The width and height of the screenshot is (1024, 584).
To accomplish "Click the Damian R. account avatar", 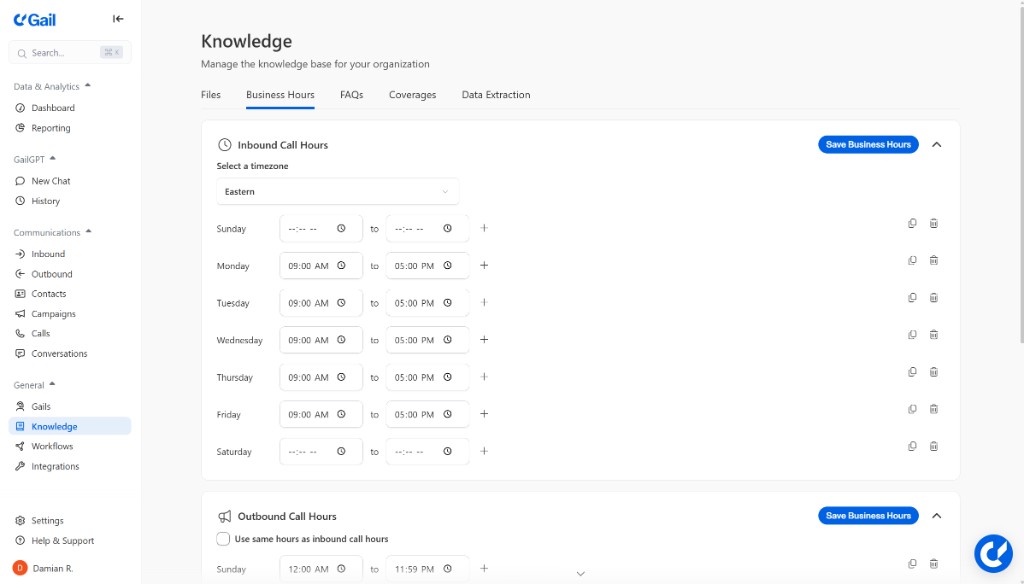I will point(22,568).
